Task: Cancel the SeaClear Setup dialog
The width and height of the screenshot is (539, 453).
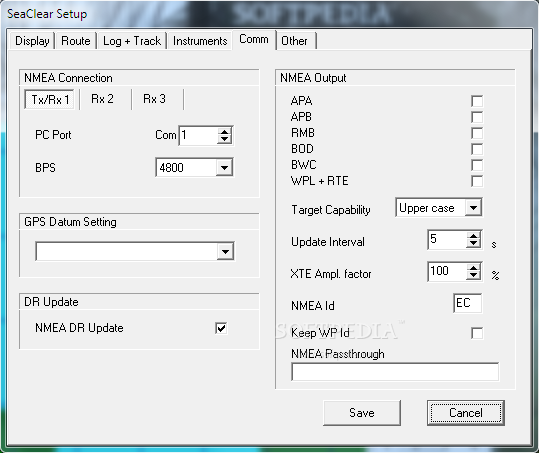Action: tap(466, 412)
